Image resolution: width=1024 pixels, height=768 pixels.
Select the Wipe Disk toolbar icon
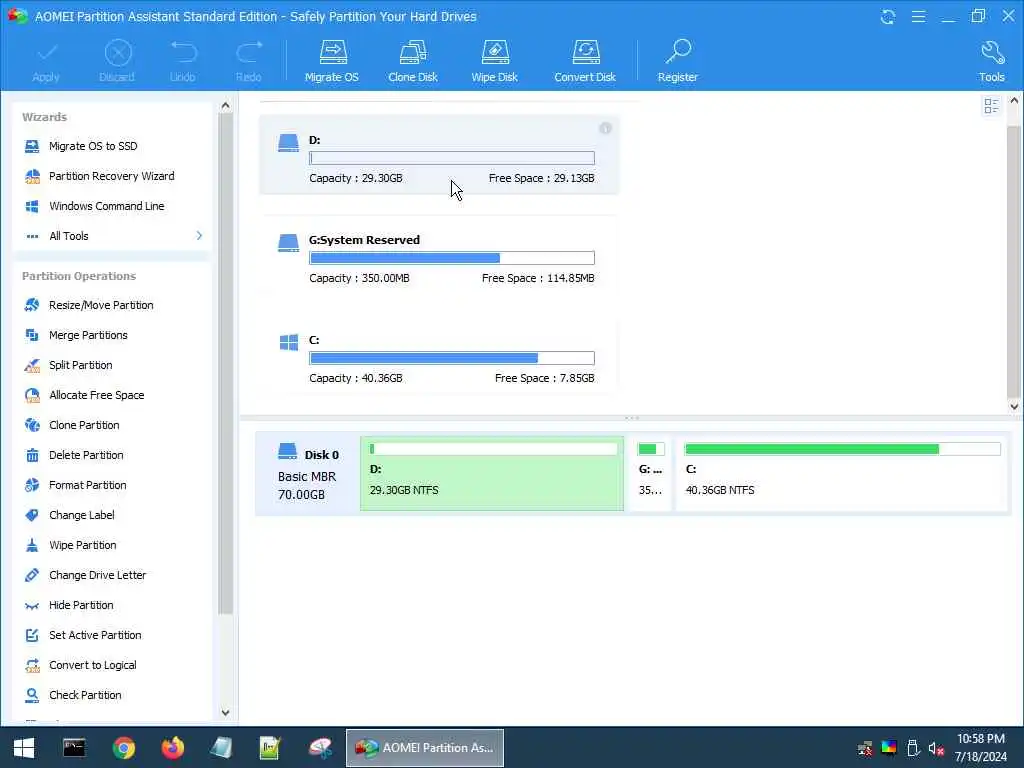click(x=494, y=61)
